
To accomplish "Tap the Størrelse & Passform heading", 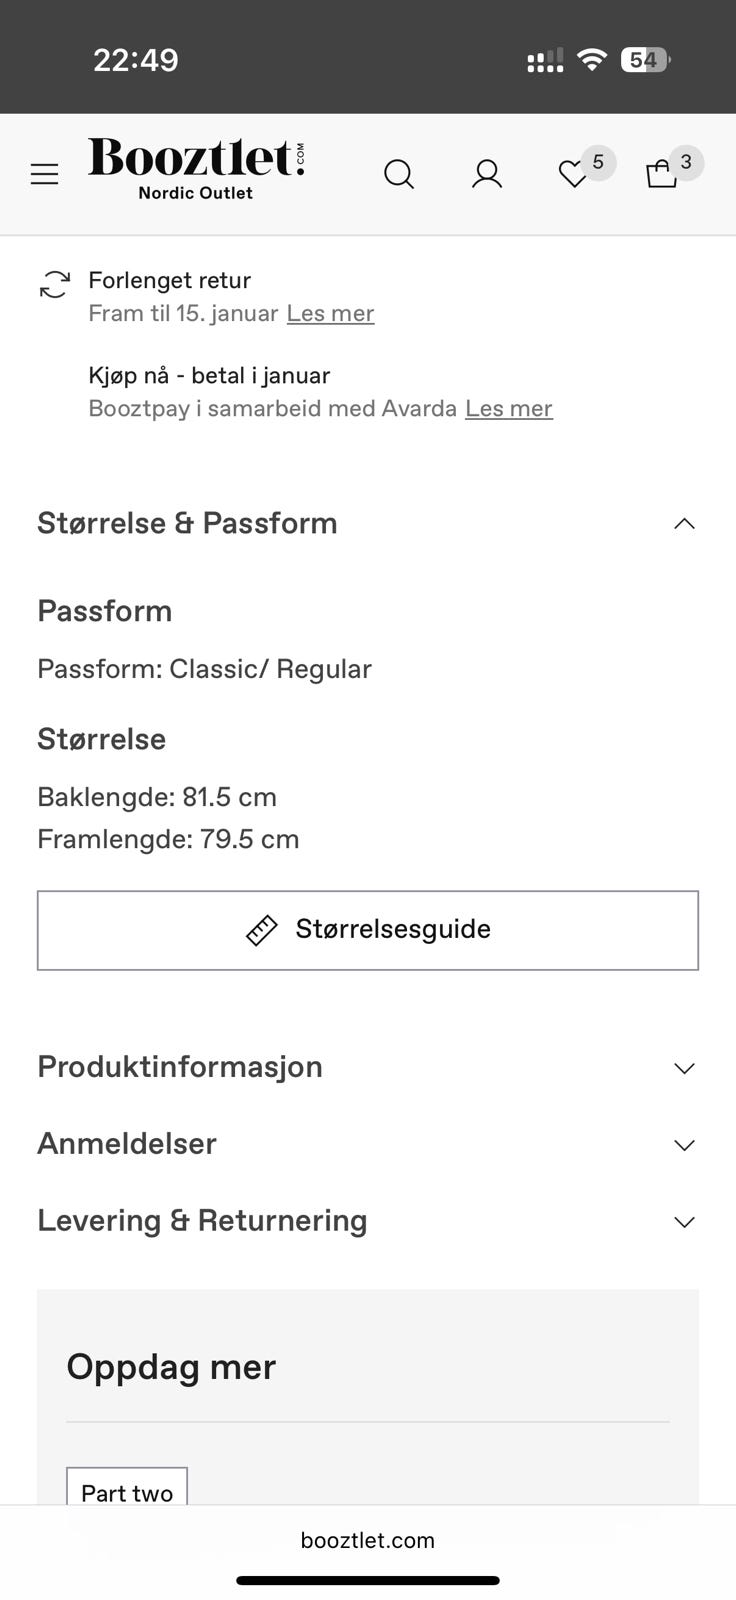I will (187, 523).
